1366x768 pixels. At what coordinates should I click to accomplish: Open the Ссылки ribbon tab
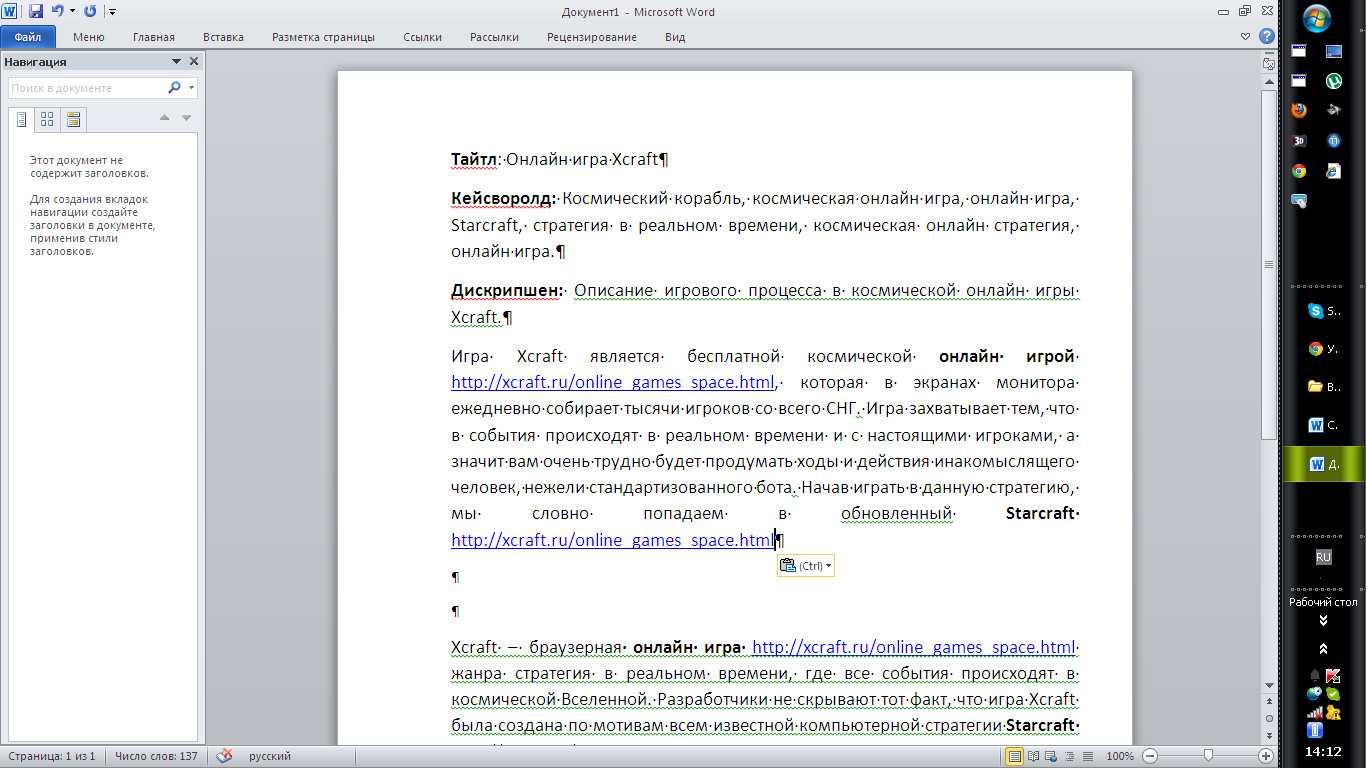422,37
